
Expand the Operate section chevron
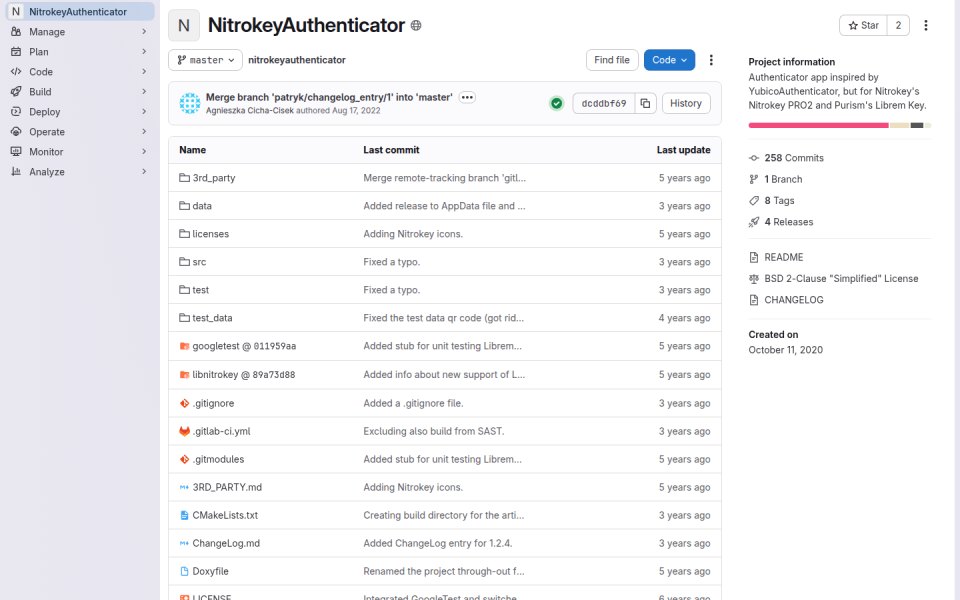(x=144, y=132)
